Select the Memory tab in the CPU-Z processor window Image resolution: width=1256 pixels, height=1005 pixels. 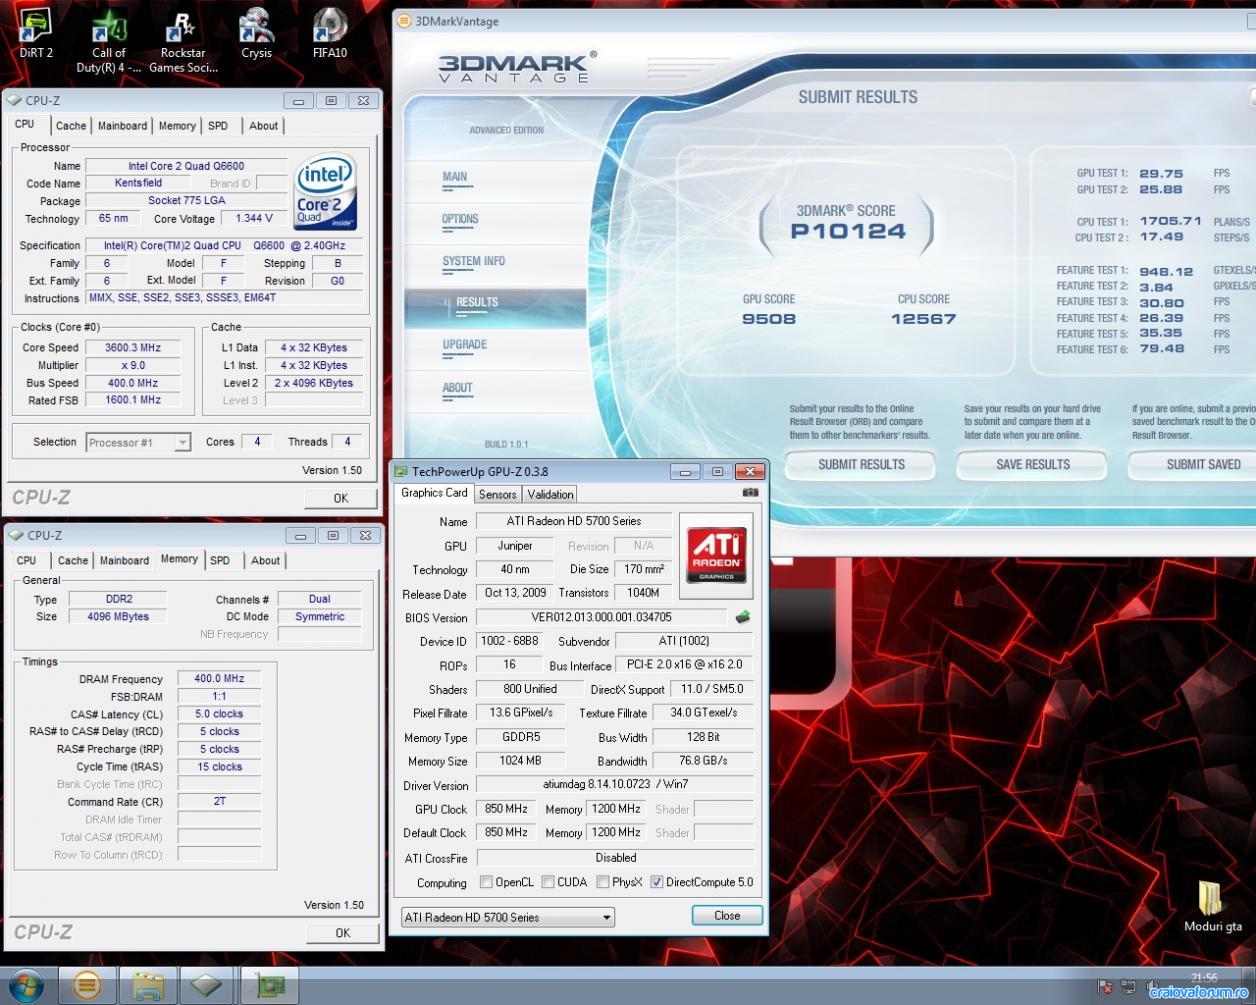[177, 126]
